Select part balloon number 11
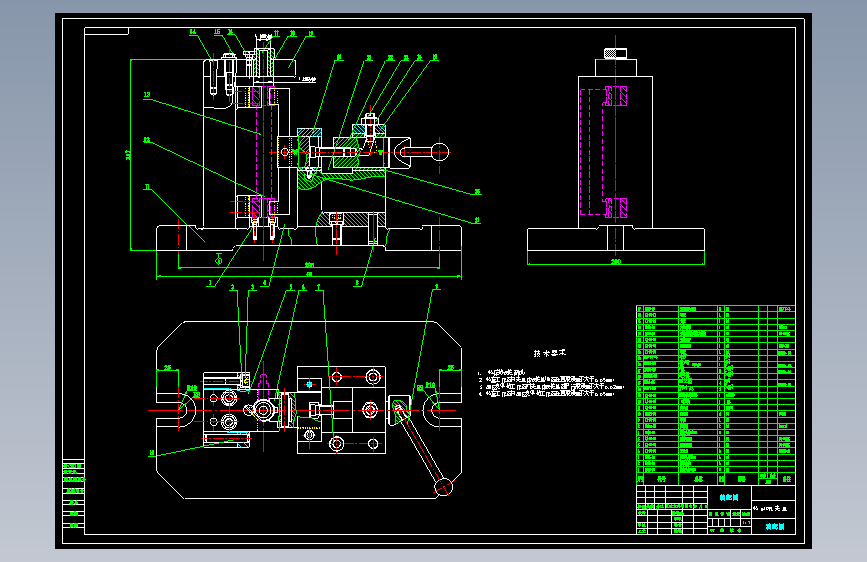 point(147,187)
